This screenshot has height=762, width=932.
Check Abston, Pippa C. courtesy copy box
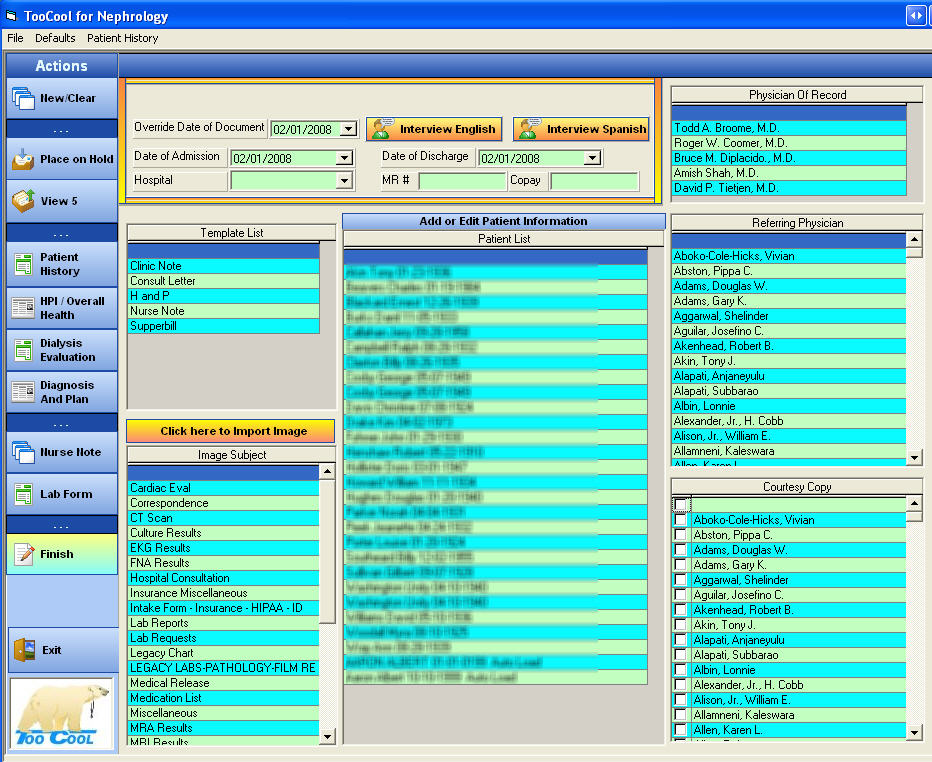click(x=681, y=535)
